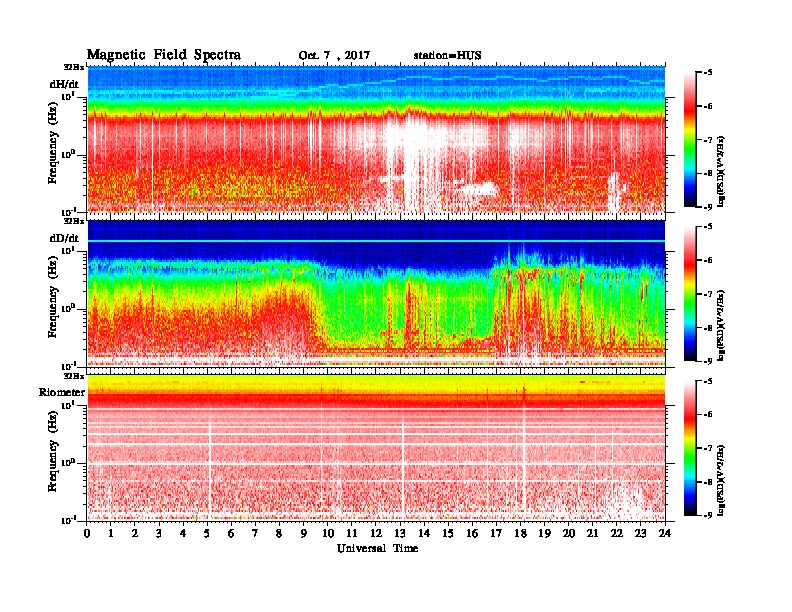
Task: Click the dD/dt panel label
Action: (x=64, y=238)
